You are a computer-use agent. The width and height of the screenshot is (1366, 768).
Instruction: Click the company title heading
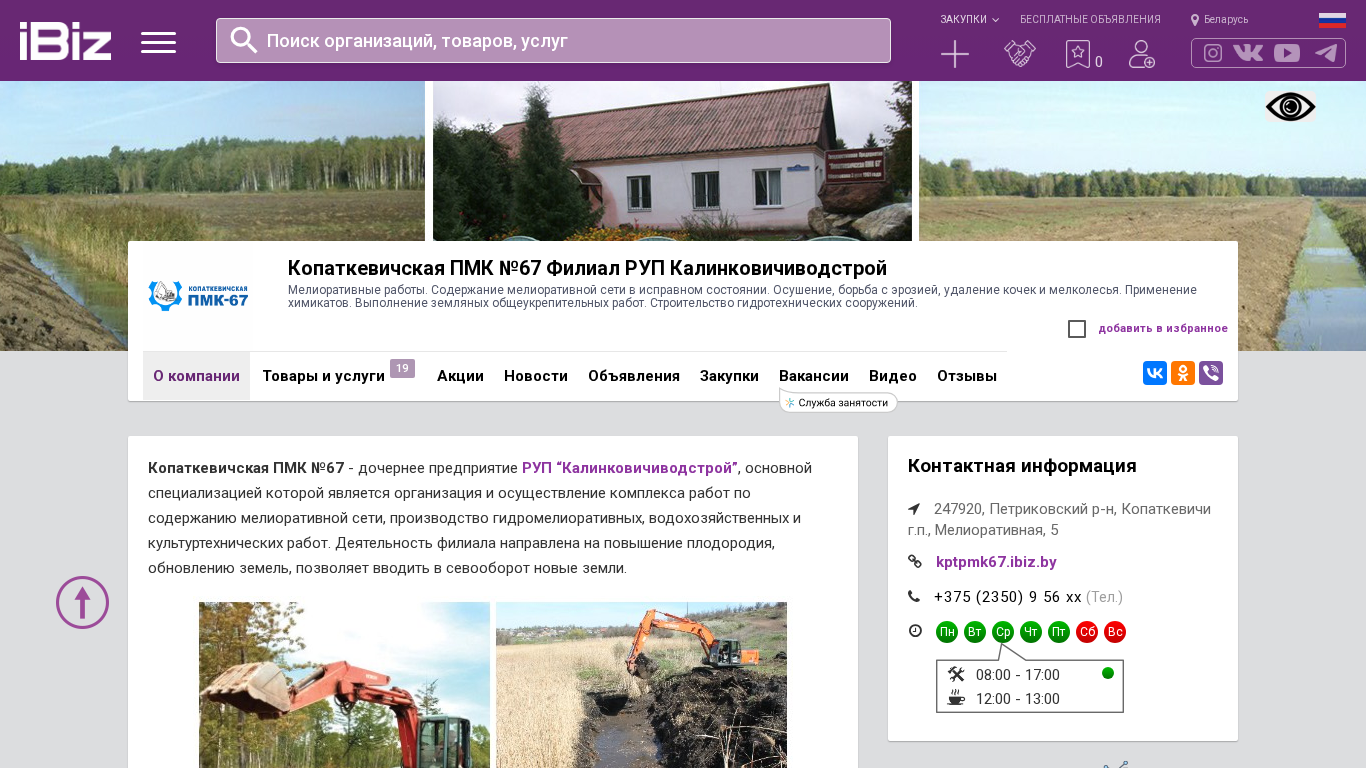[x=587, y=268]
